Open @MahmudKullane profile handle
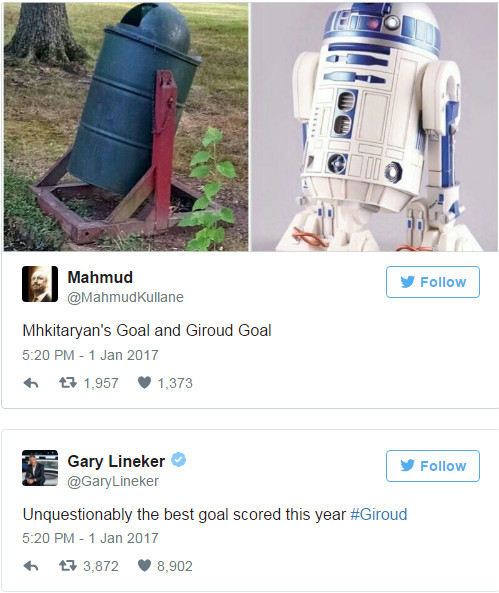The height and width of the screenshot is (593, 499). pos(125,297)
